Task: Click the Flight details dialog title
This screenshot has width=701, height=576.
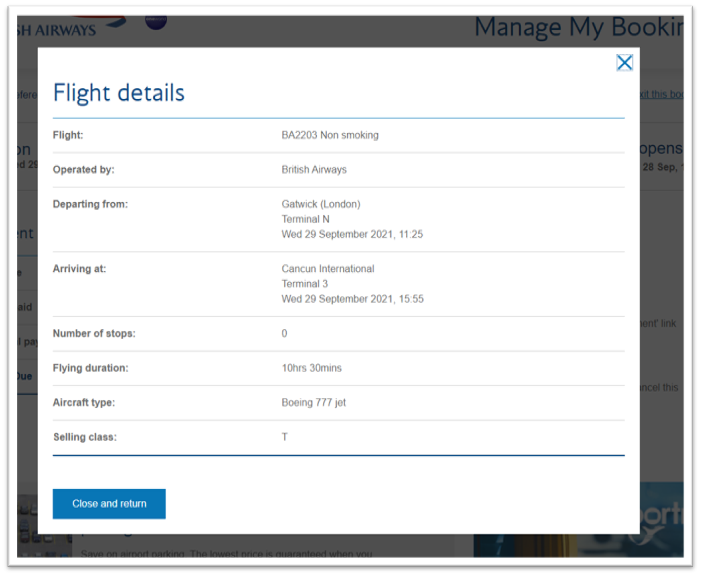Action: tap(118, 93)
